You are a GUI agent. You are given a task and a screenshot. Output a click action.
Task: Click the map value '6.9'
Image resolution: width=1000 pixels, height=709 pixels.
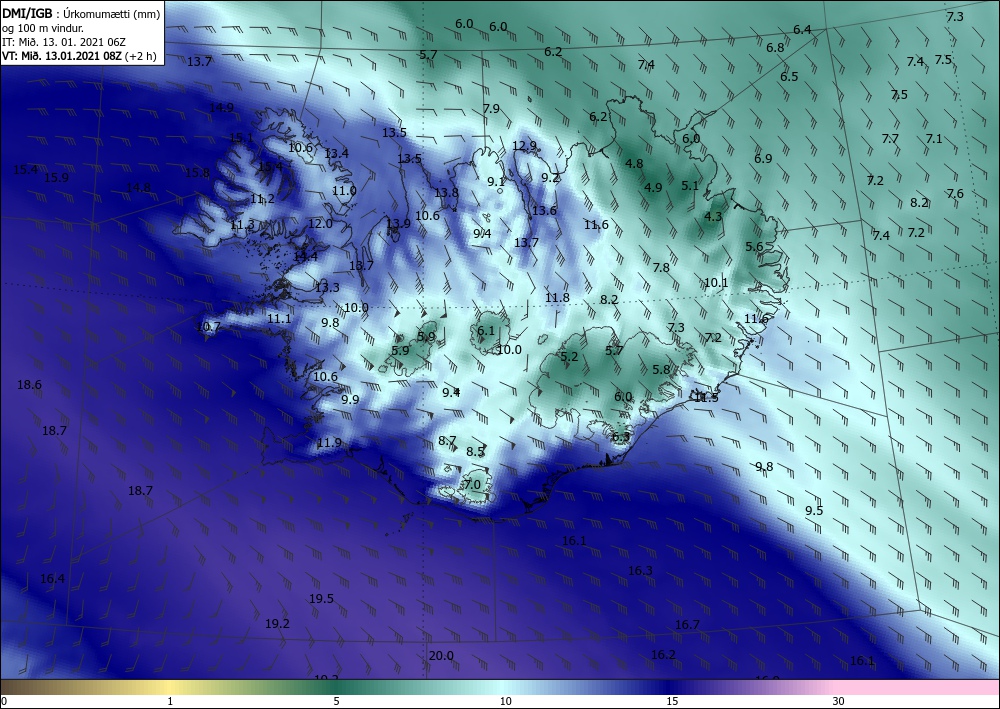point(763,158)
